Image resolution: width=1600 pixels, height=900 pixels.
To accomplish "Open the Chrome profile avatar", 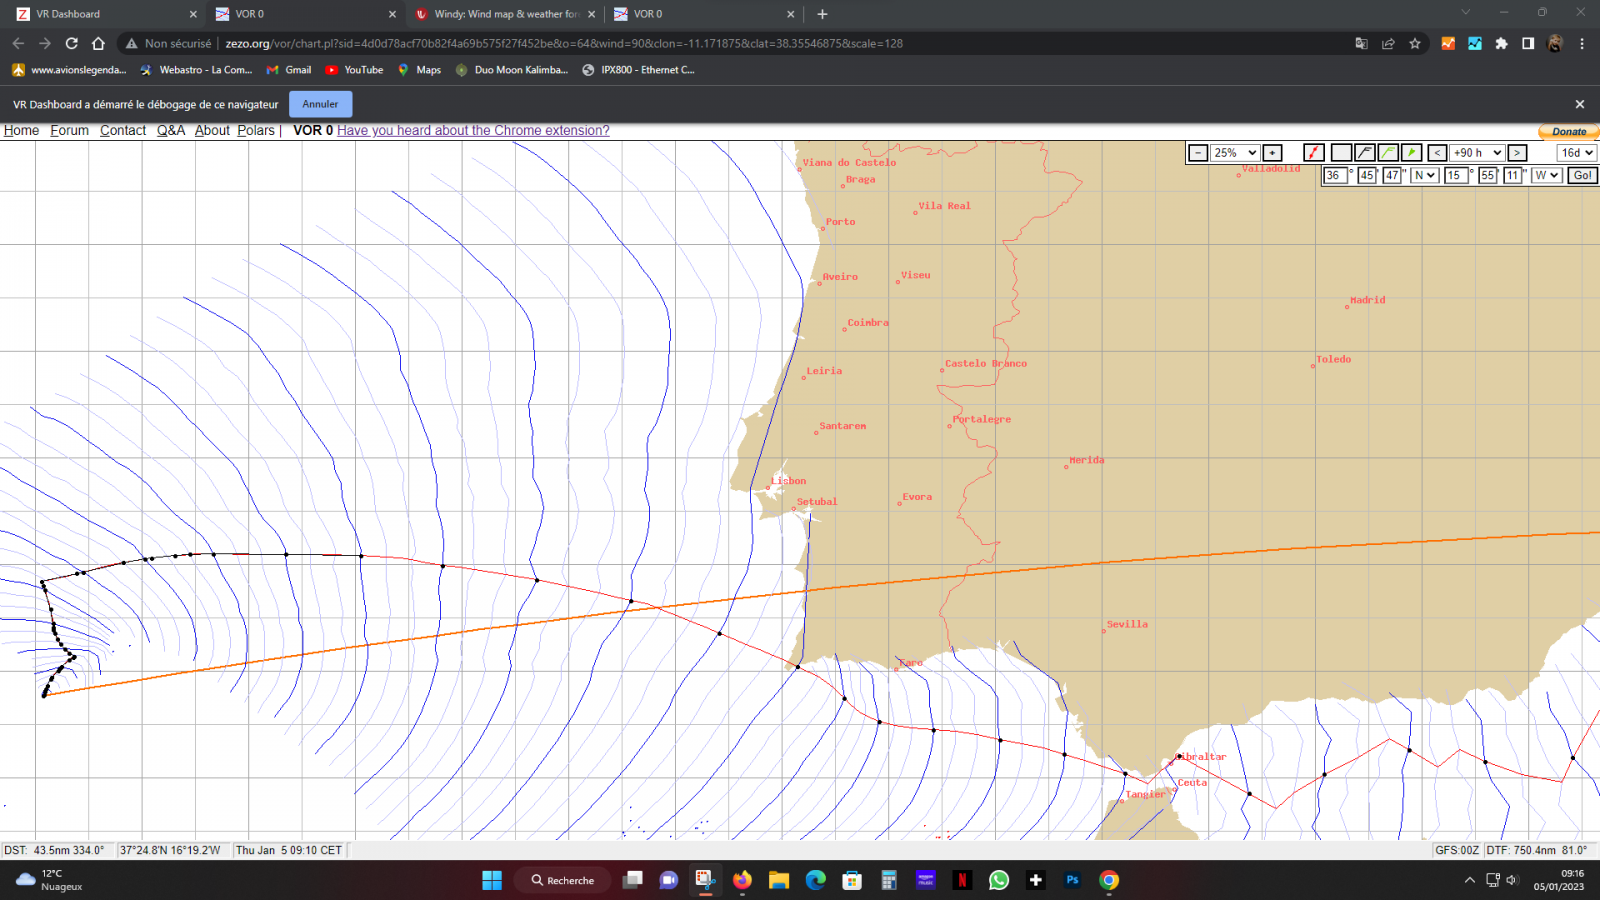I will [1555, 43].
